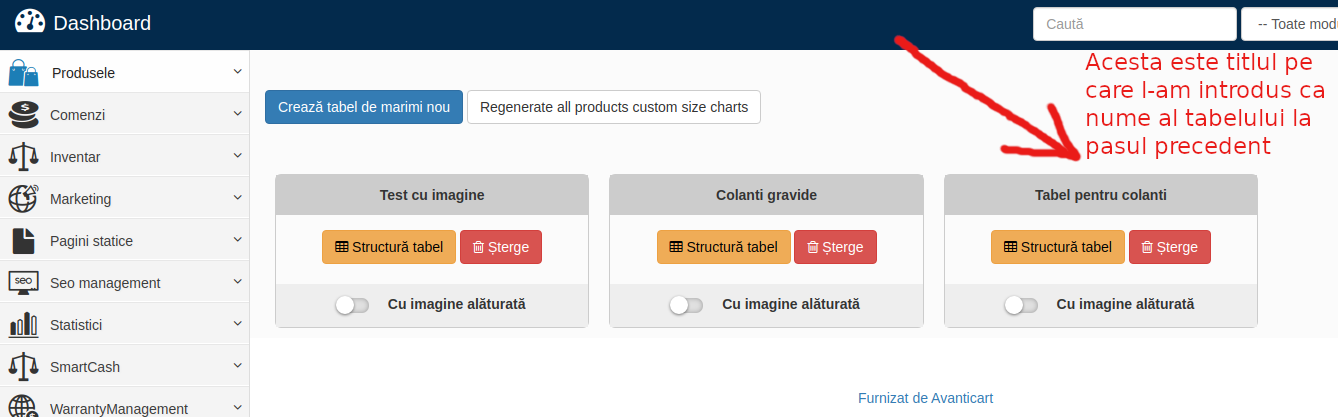Screen dimensions: 1338x417
Task: Delete the Colanti gravide table
Action: click(835, 247)
